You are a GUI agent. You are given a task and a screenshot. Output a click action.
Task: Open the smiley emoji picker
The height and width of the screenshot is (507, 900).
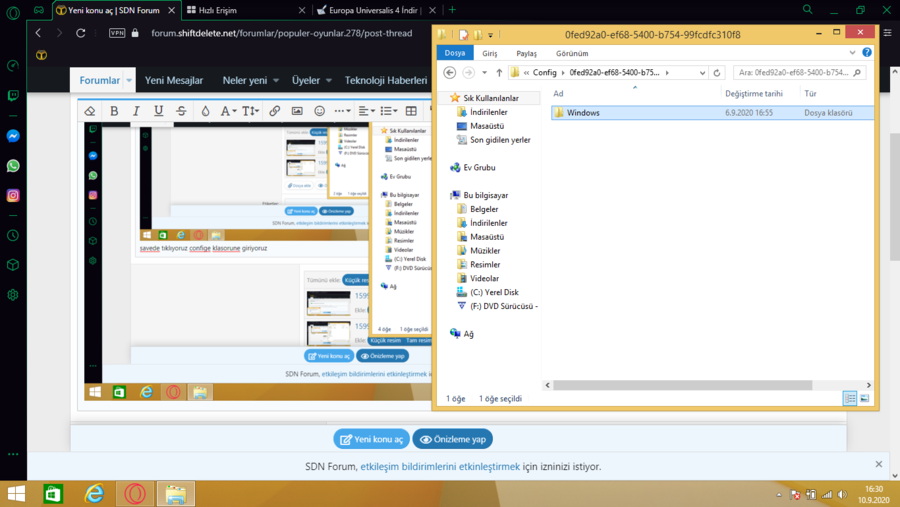pyautogui.click(x=320, y=111)
